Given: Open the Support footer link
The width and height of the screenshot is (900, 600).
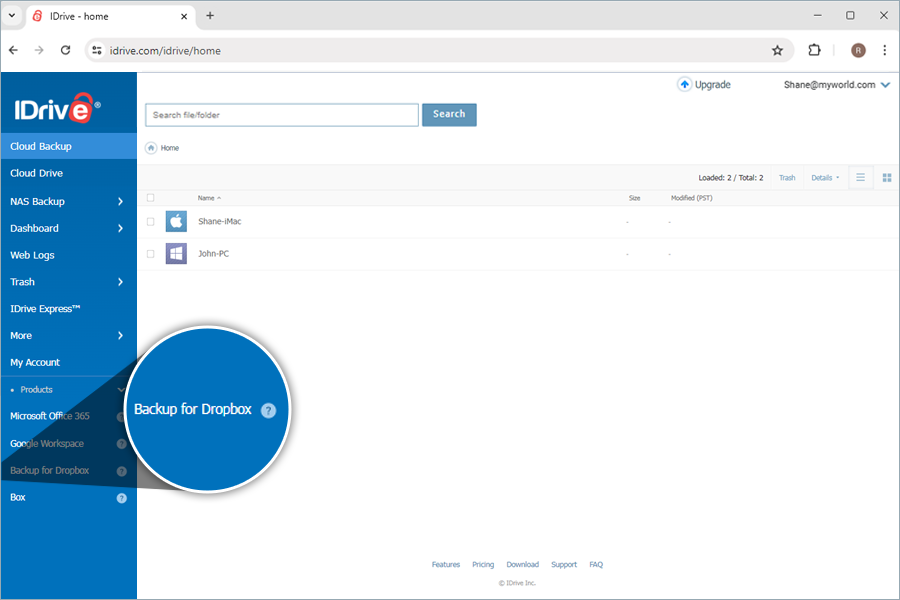Looking at the screenshot, I should pos(564,565).
